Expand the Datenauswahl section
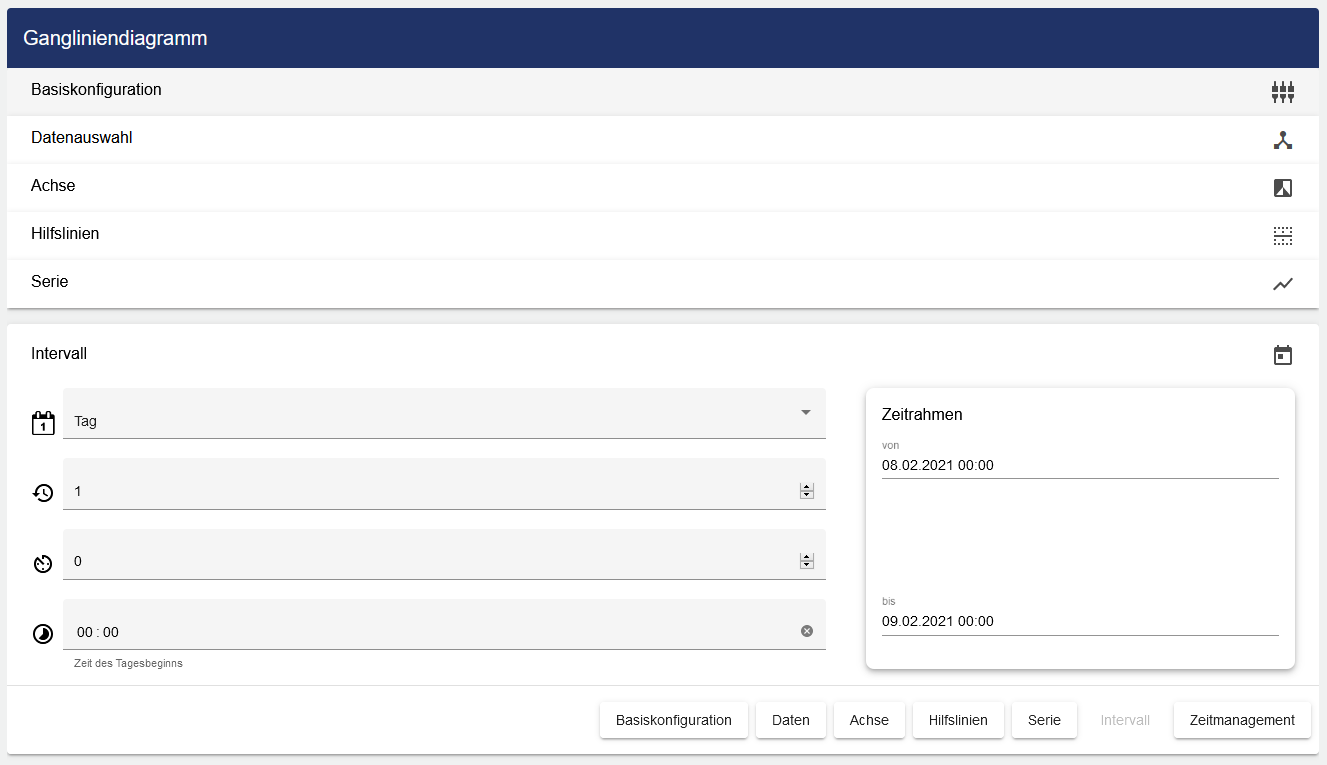Image resolution: width=1327 pixels, height=765 pixels. 82,138
